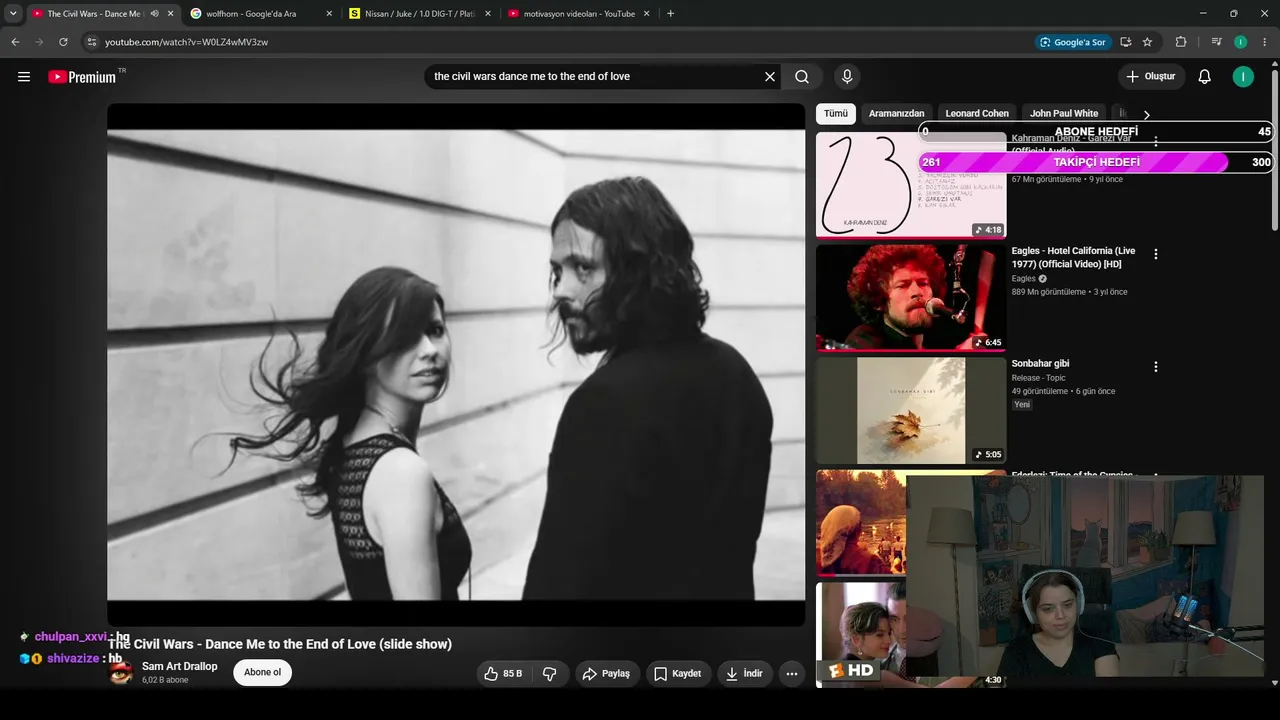This screenshot has height=720, width=1280.
Task: Save the video with Kaydet
Action: (x=678, y=674)
